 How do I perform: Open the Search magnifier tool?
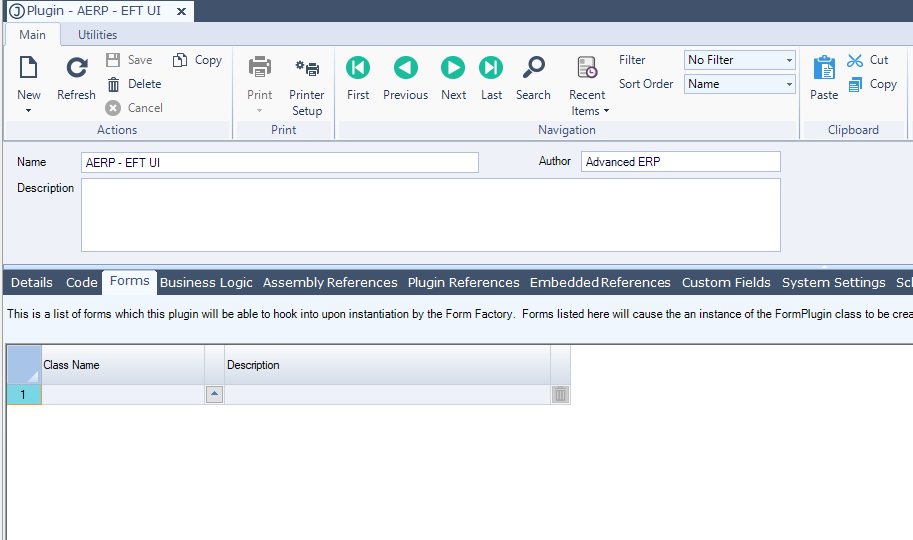point(533,68)
